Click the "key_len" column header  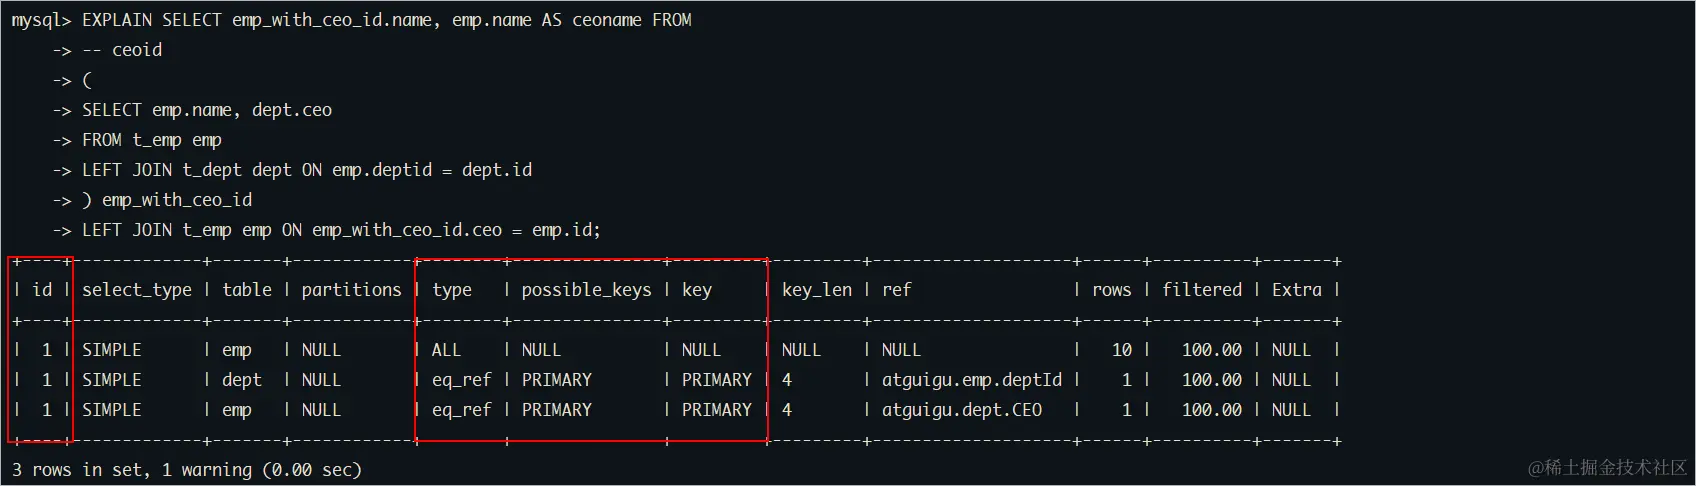coord(817,290)
